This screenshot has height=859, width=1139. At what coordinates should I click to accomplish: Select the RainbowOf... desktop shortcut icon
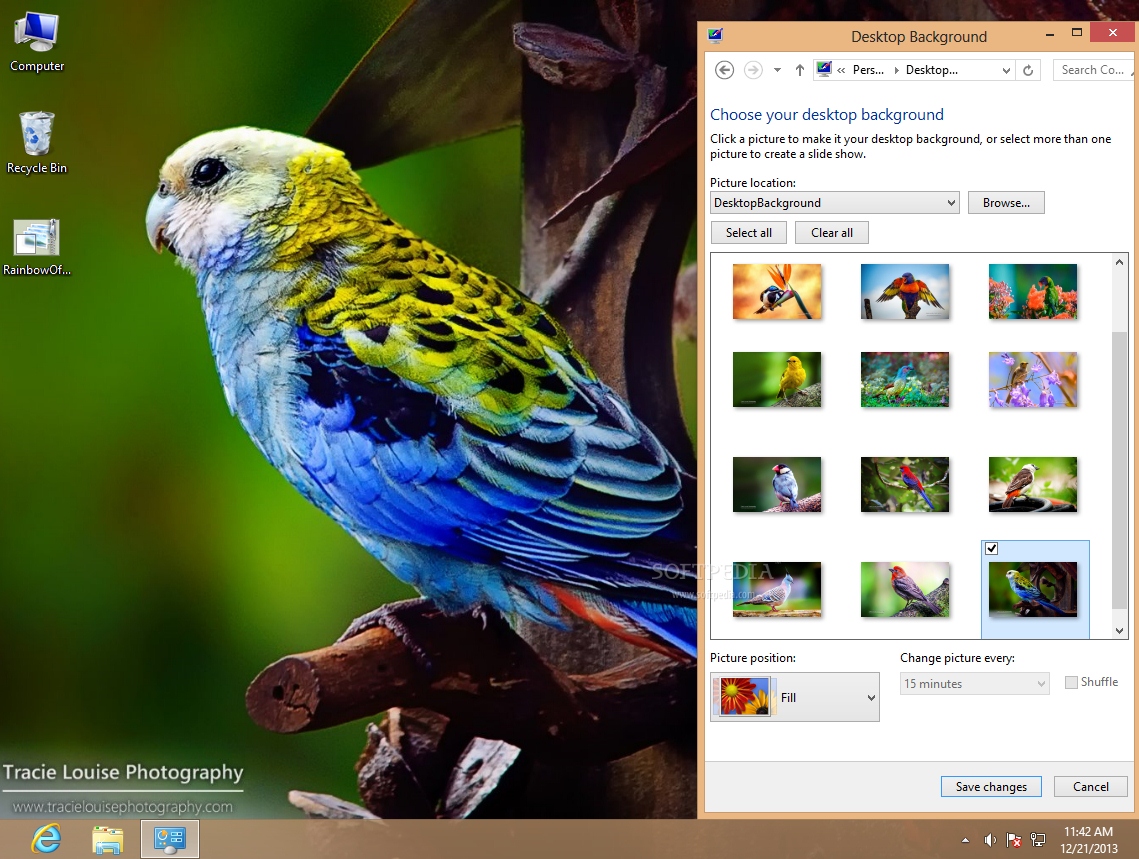tap(36, 247)
